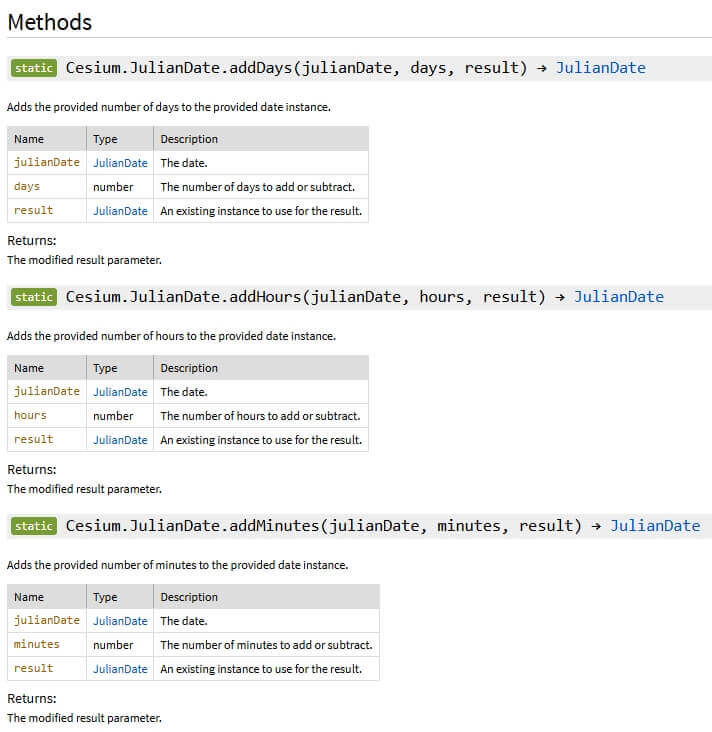Click 'The modified result parameter.' under addDays
Screen dimensions: 712x732
(84, 260)
